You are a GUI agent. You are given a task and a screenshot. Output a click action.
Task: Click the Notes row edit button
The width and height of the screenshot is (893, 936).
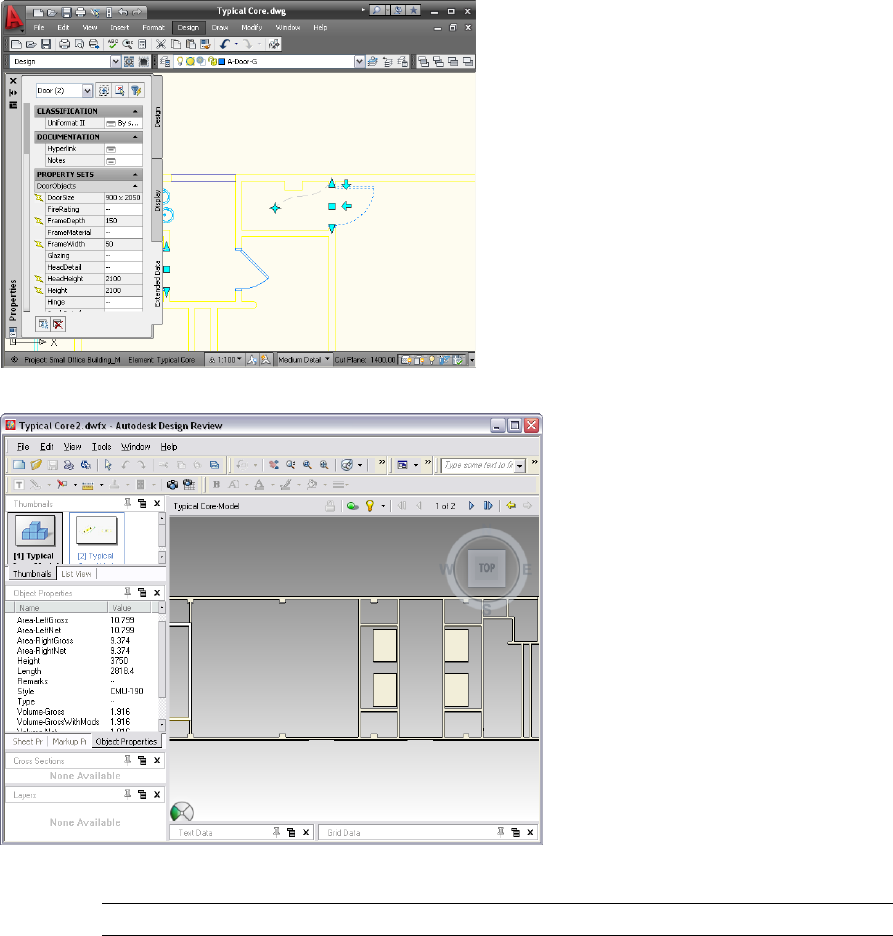[111, 161]
